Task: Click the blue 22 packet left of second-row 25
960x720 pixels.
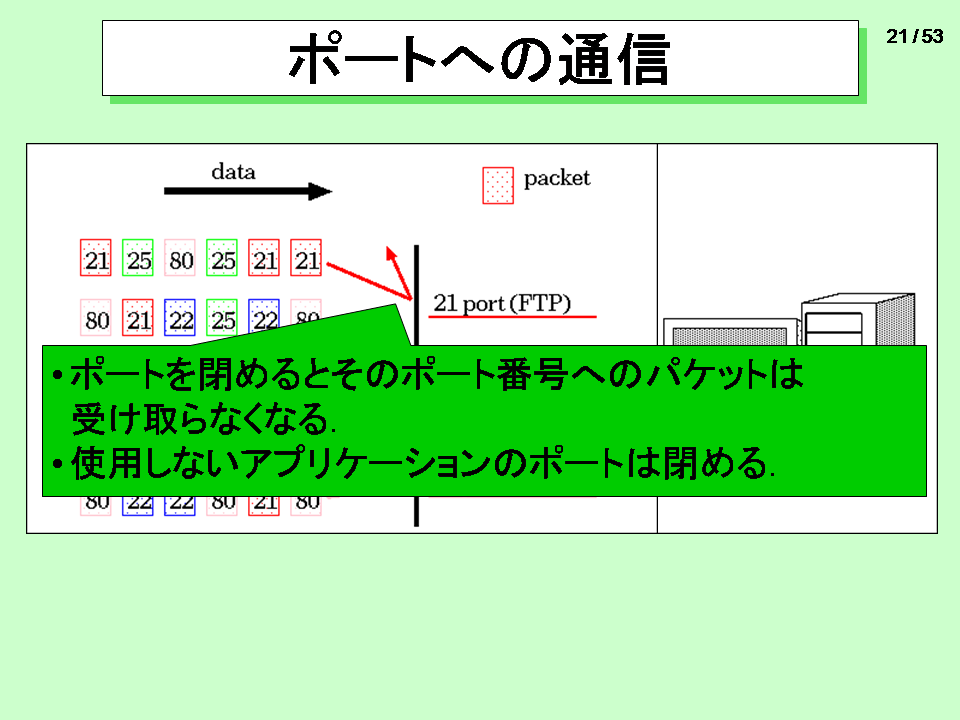Action: (180, 317)
